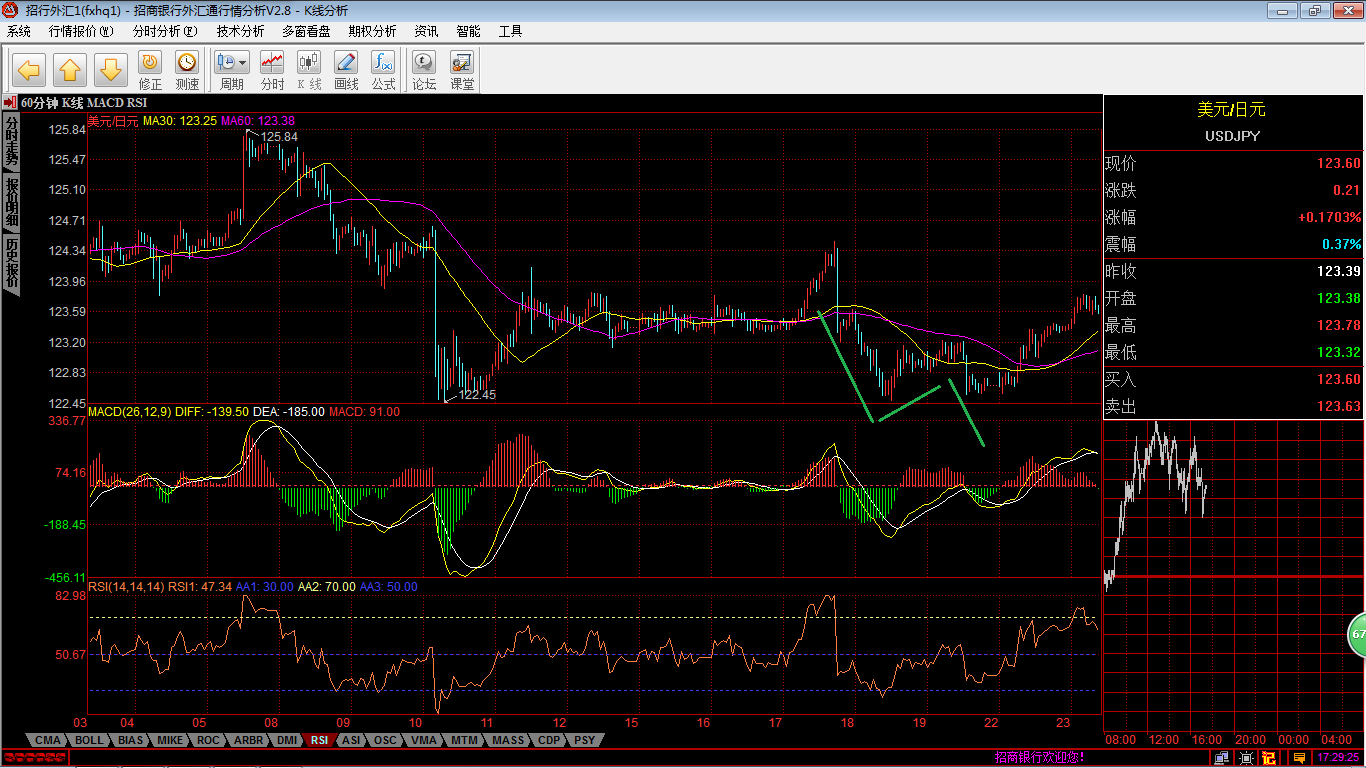Click the 125.84 high price marker on chart

[280, 137]
